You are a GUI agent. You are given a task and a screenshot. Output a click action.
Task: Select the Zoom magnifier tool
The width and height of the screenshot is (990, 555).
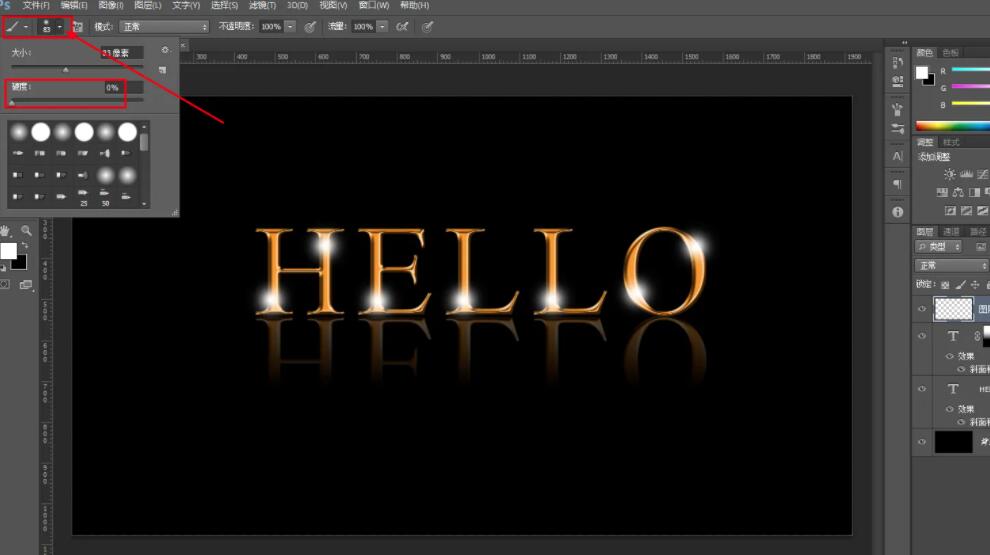tap(27, 231)
